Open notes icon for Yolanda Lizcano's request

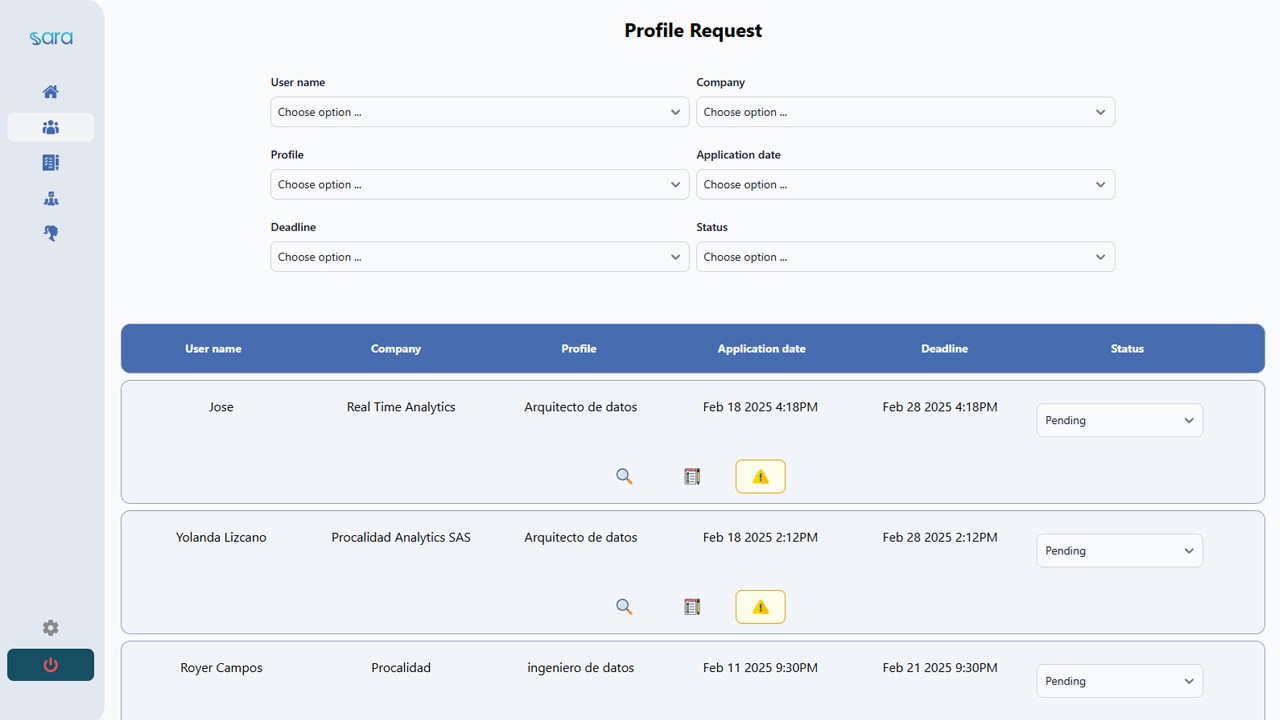[692, 606]
